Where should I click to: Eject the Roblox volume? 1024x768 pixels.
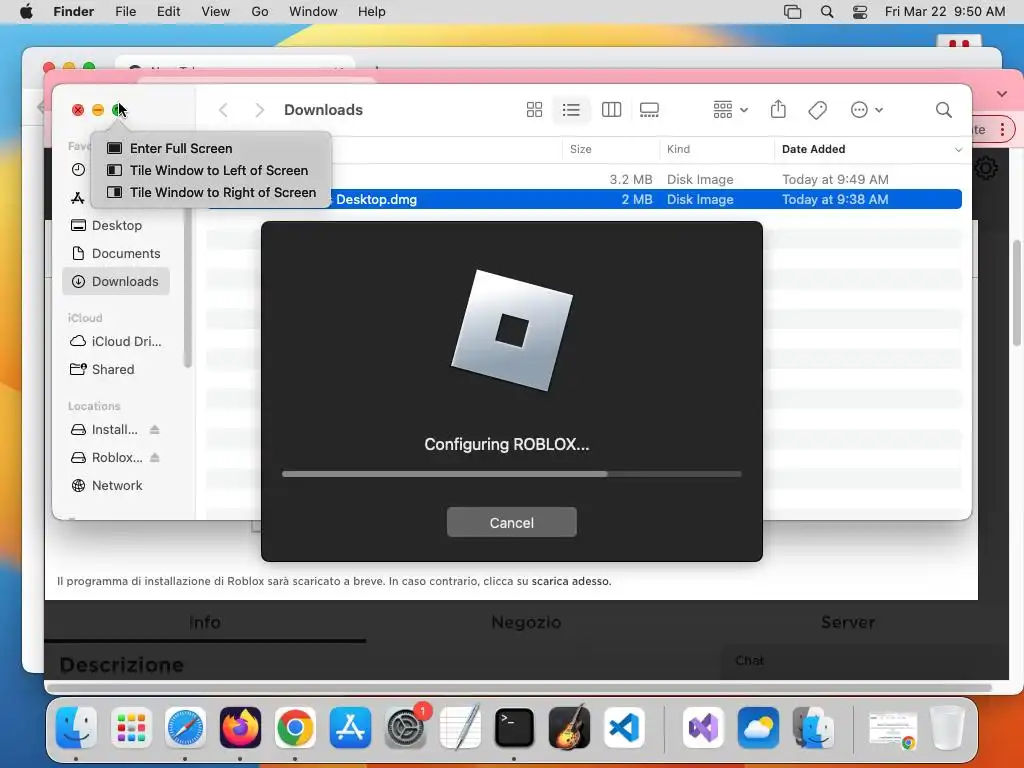point(155,457)
